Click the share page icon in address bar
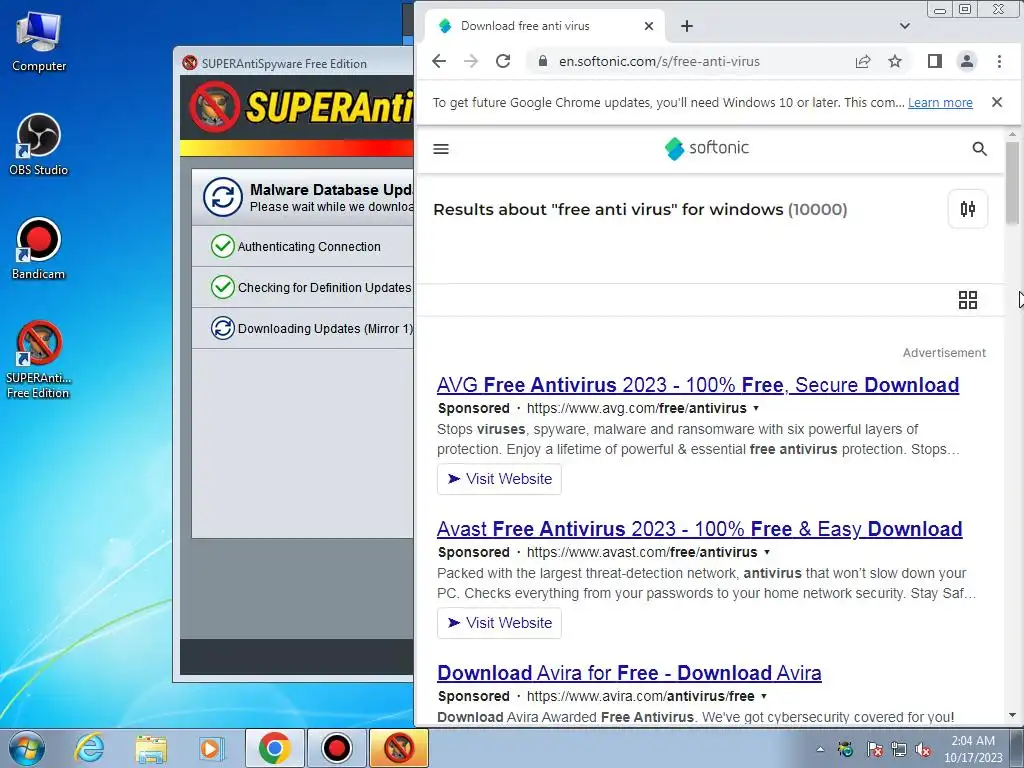The image size is (1024, 768). coord(863,61)
